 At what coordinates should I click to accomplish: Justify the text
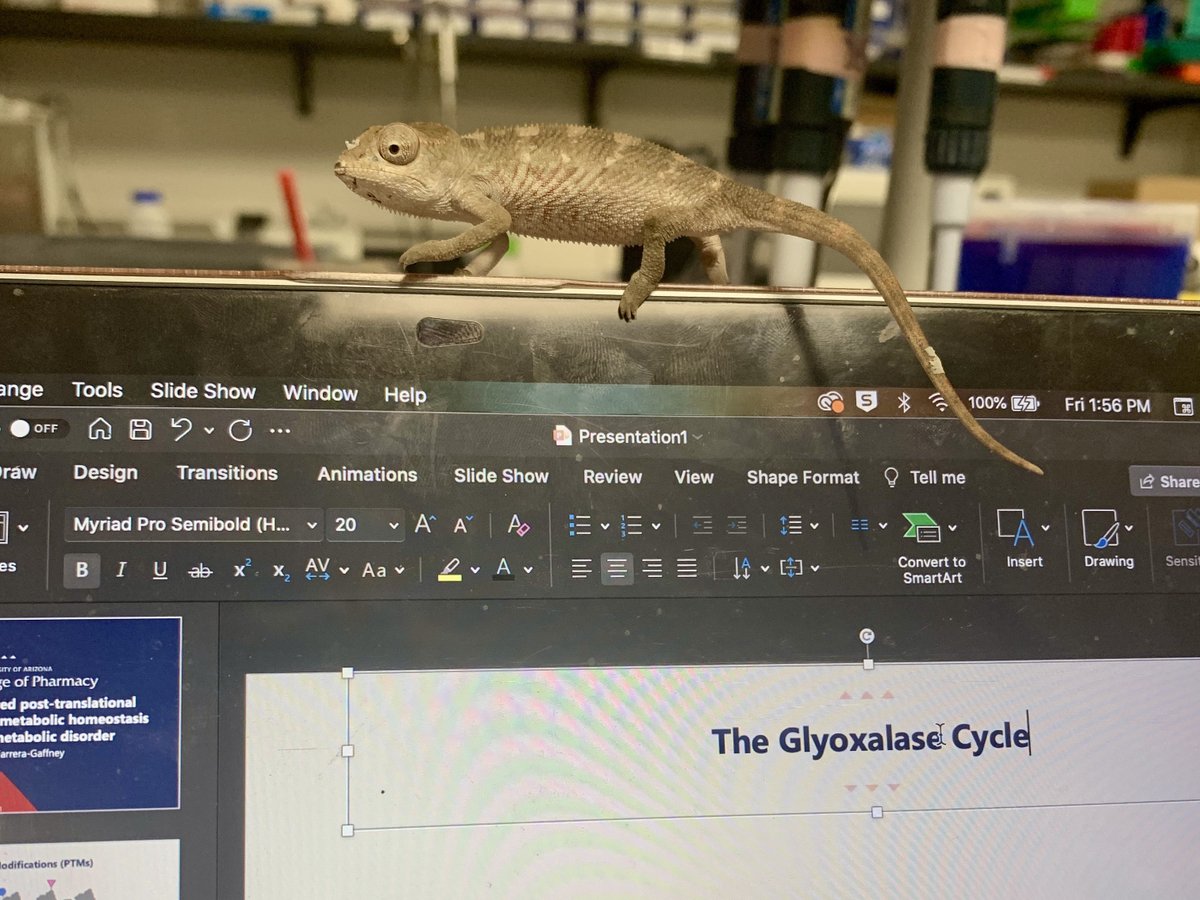[x=687, y=569]
